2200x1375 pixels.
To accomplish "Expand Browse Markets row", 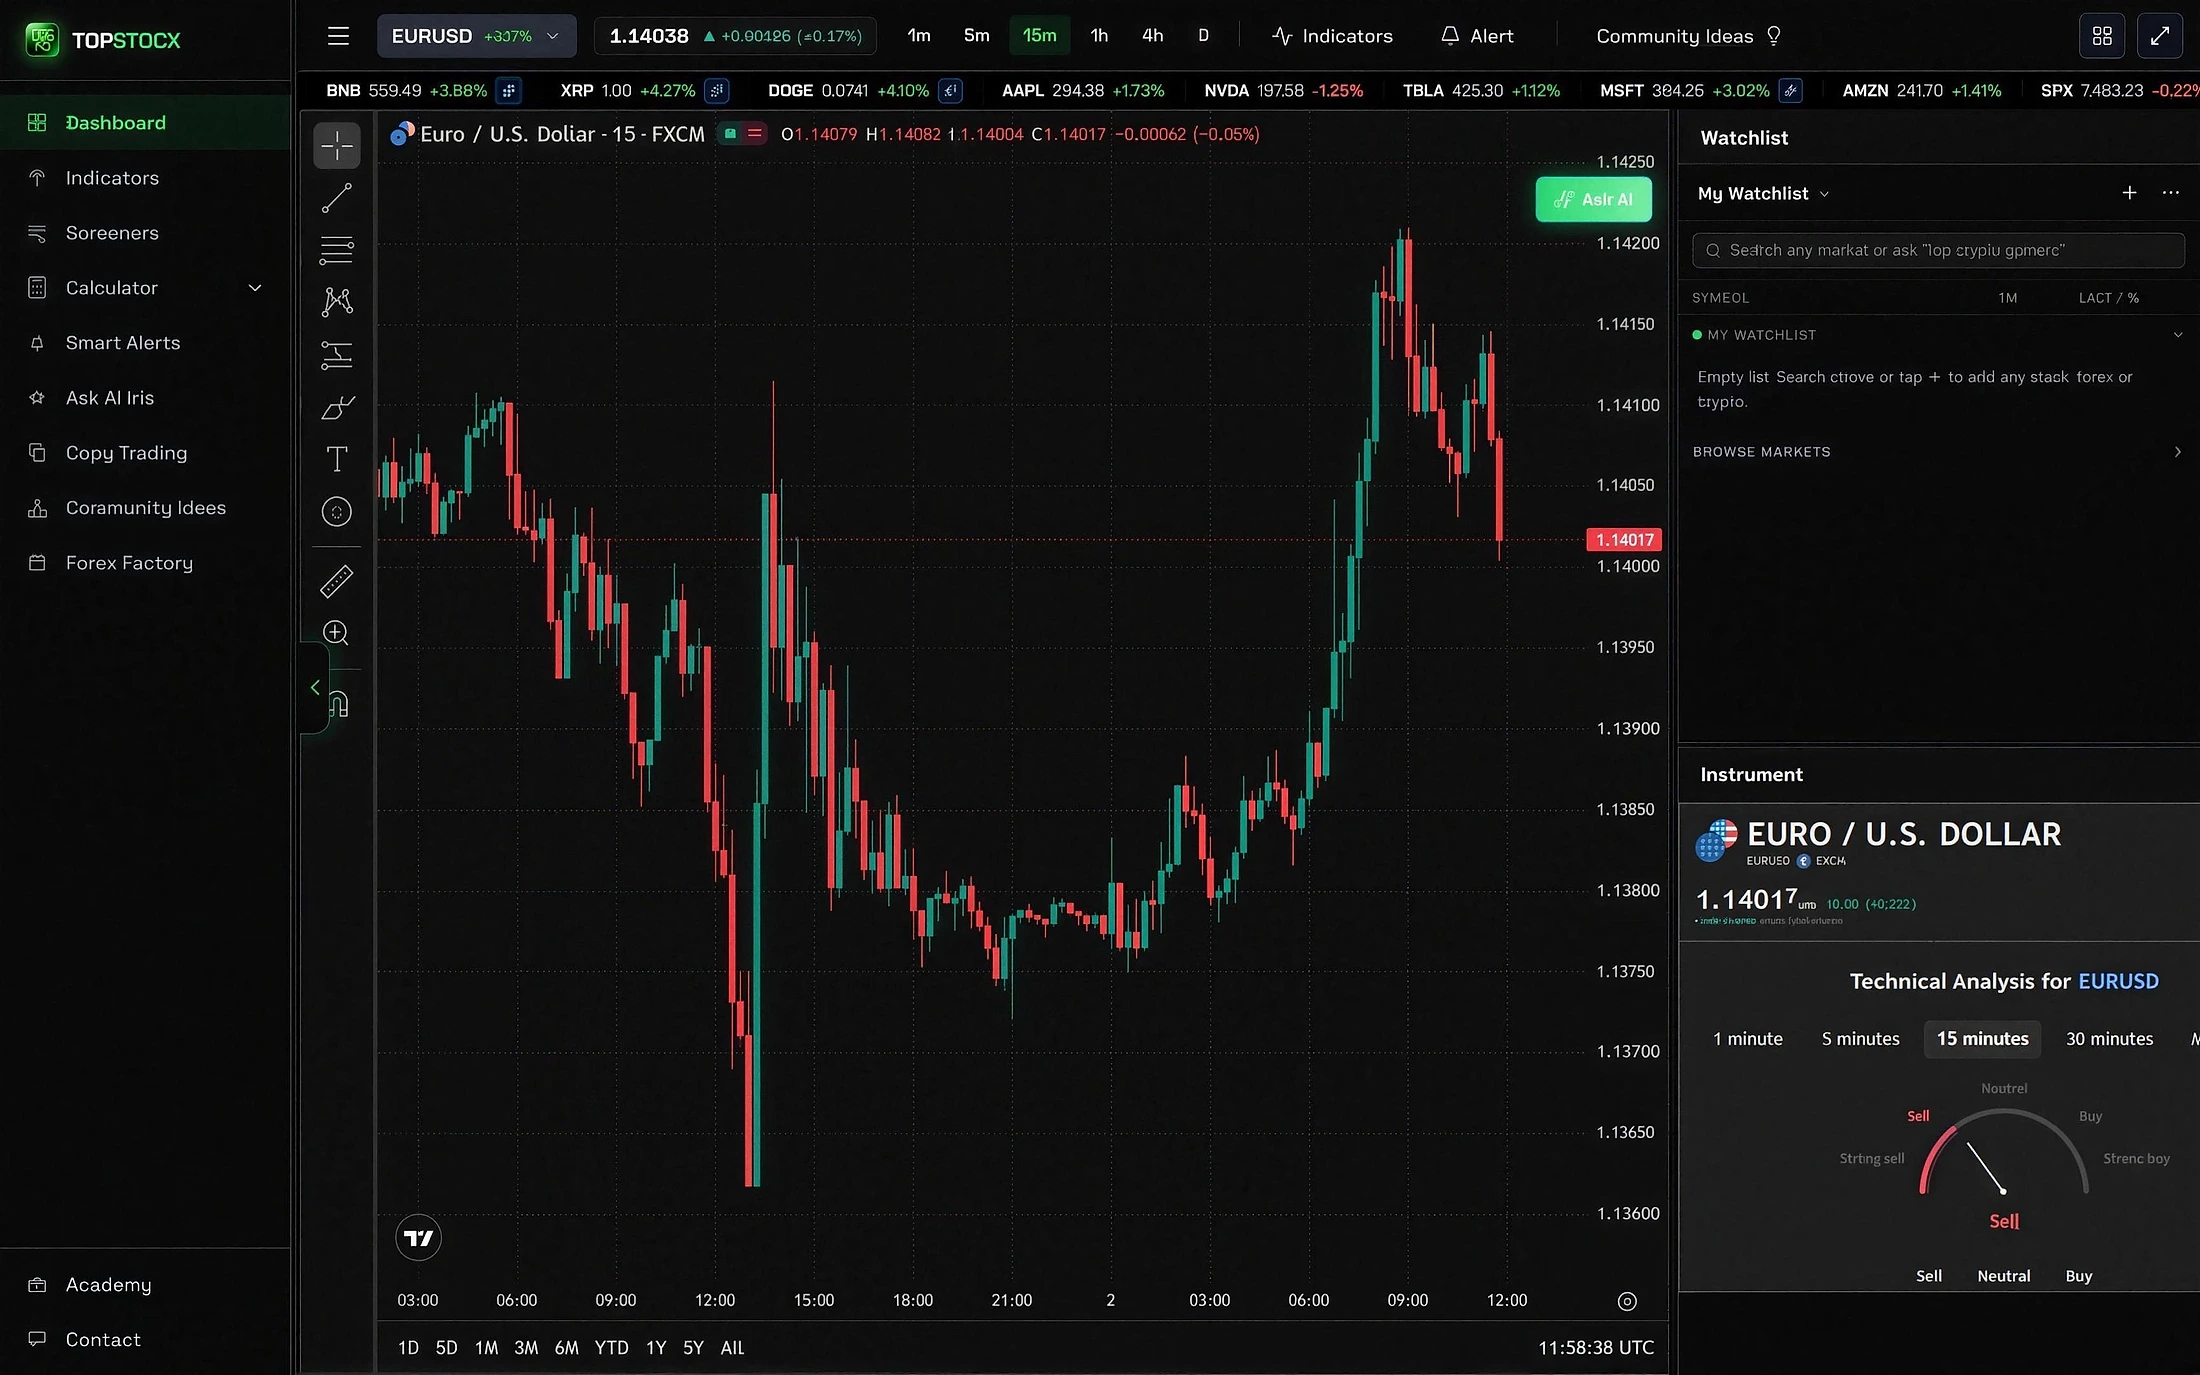I will click(x=1936, y=452).
